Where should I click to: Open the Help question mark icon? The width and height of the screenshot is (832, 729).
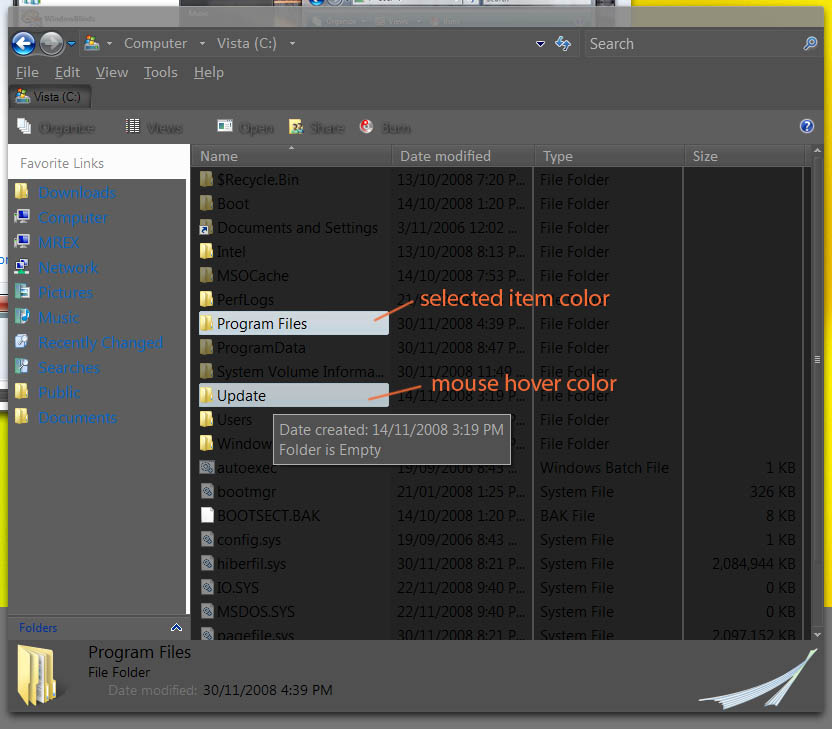click(807, 127)
